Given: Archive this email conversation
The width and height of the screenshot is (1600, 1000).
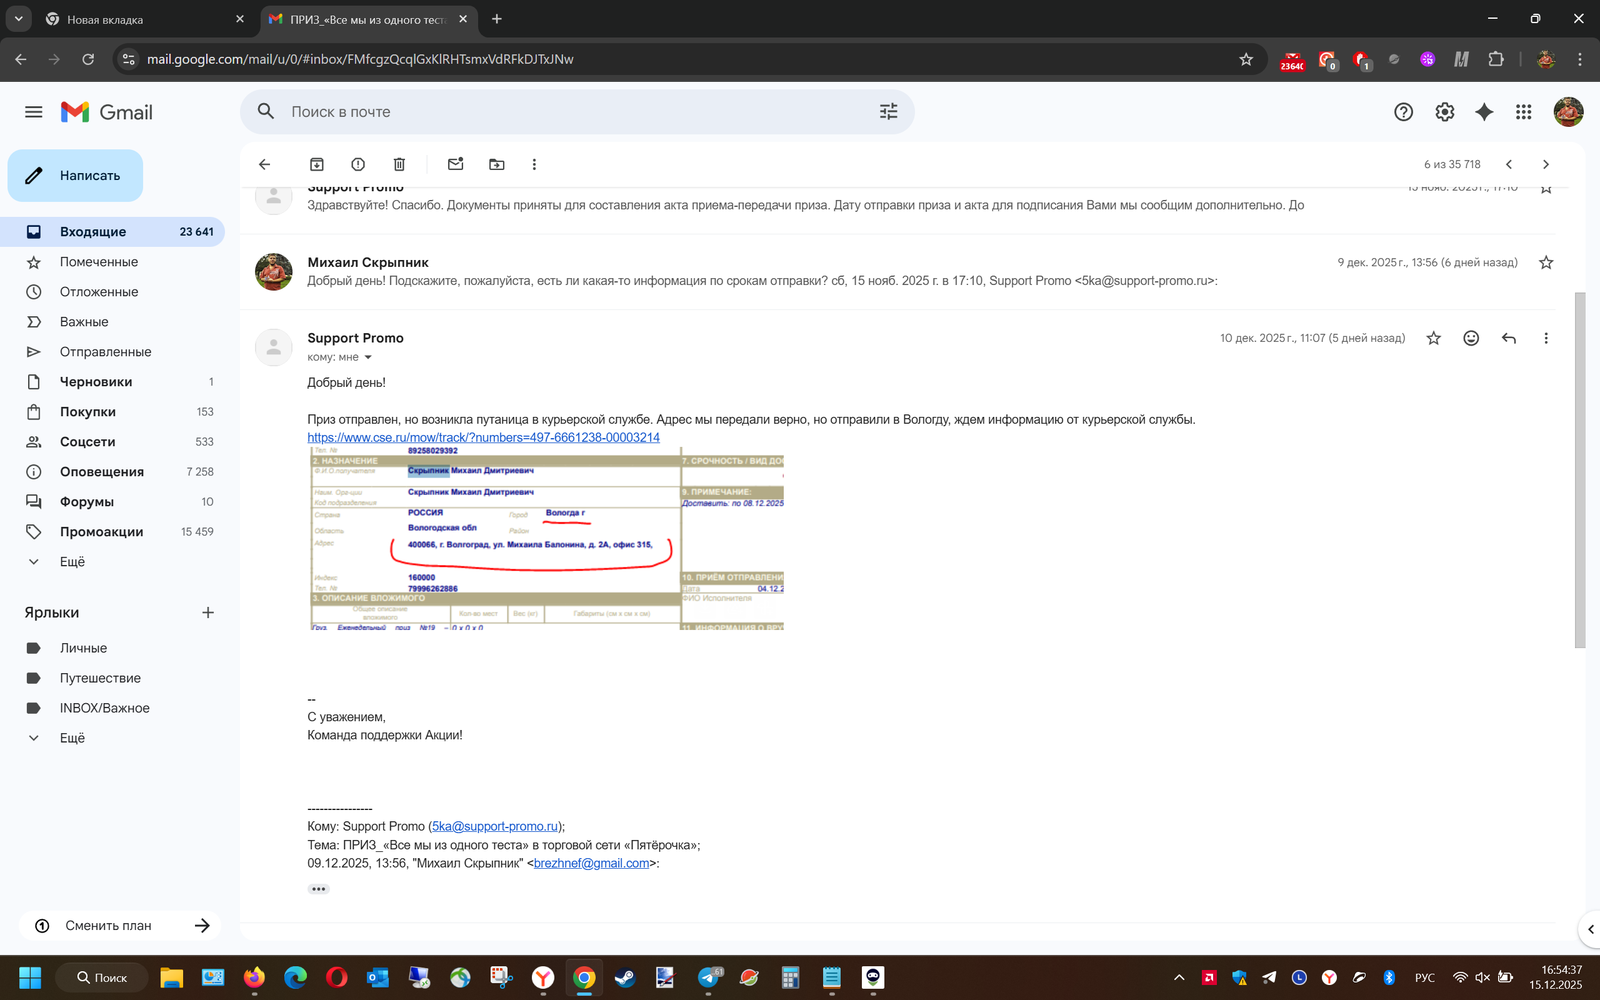Looking at the screenshot, I should coord(317,164).
